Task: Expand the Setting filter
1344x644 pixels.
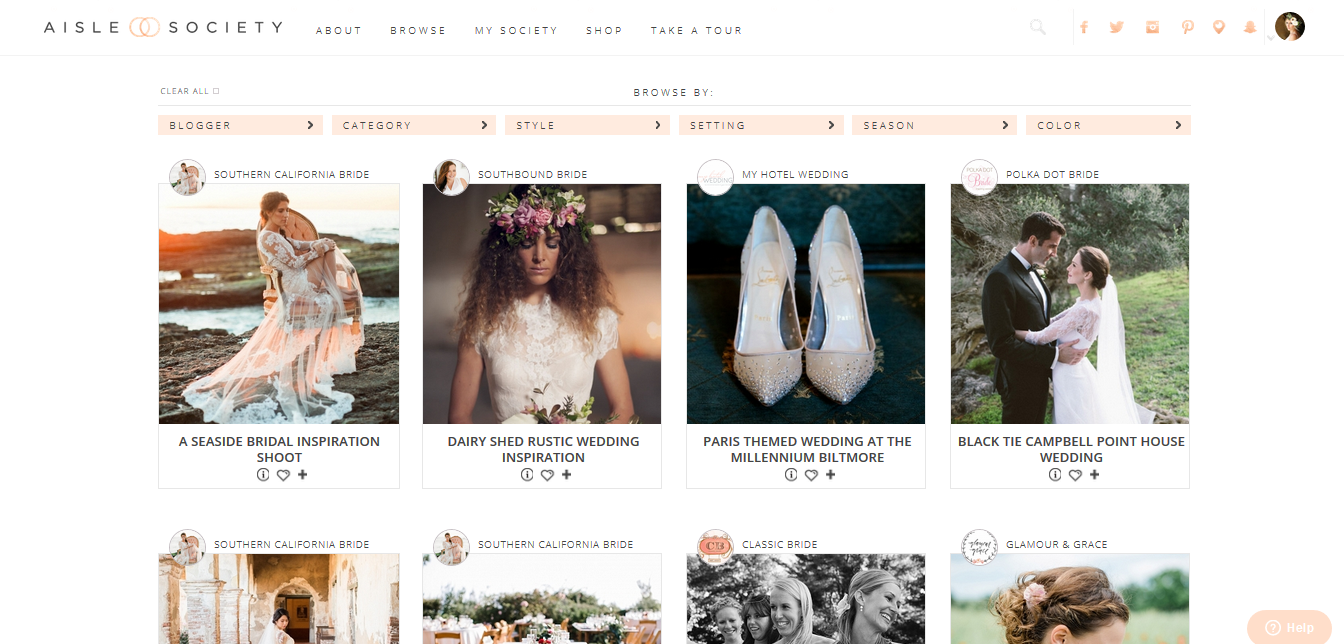Action: 761,125
